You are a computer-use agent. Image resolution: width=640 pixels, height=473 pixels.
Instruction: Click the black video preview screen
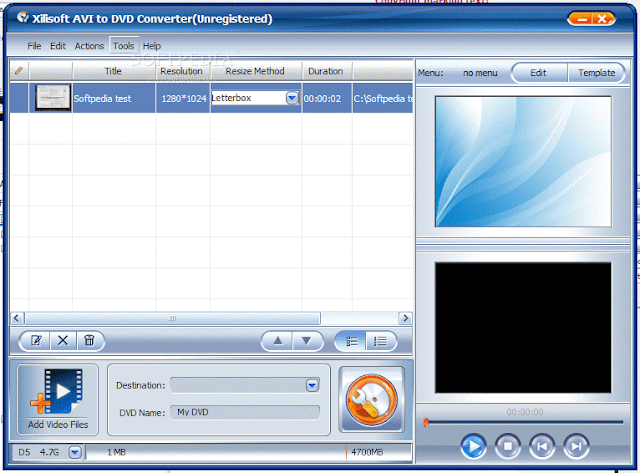point(523,328)
